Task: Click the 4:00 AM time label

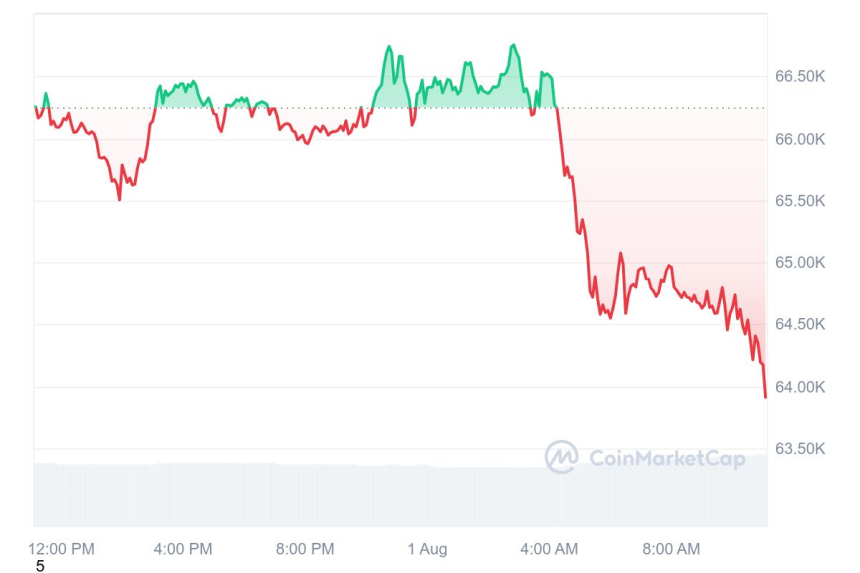Action: (x=549, y=548)
